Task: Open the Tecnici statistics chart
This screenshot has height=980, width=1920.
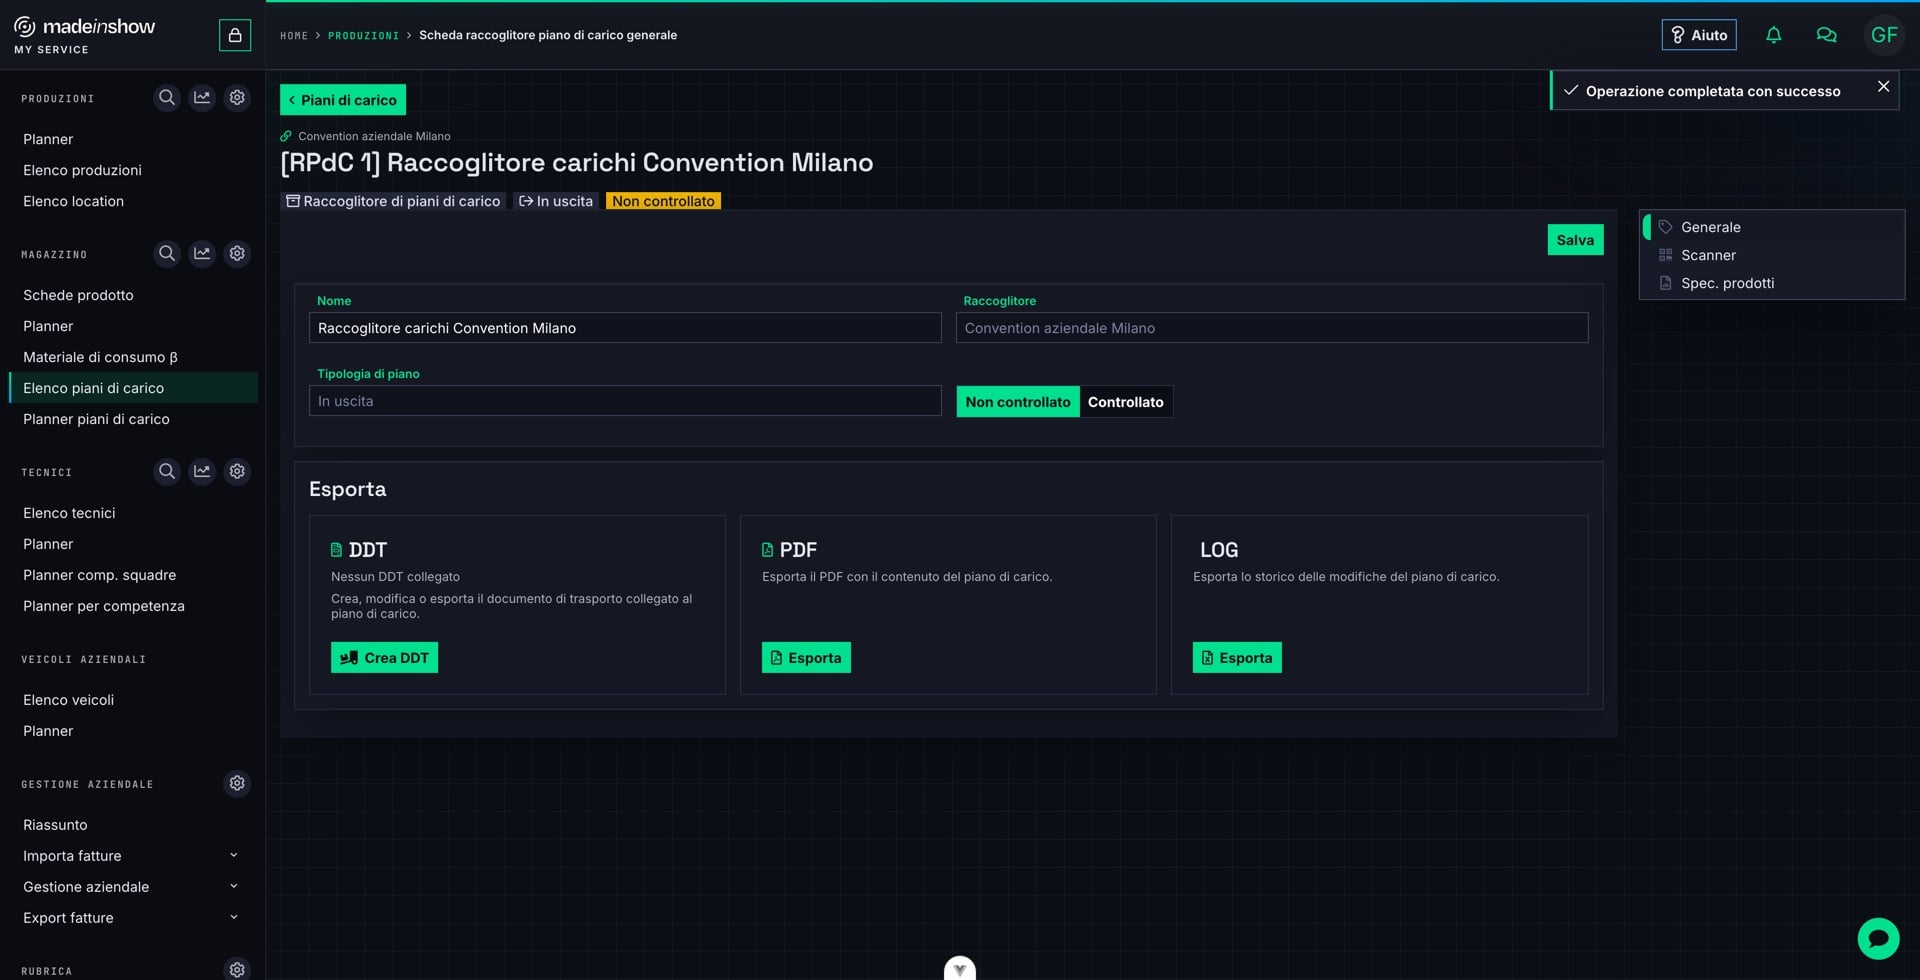Action: click(x=202, y=471)
